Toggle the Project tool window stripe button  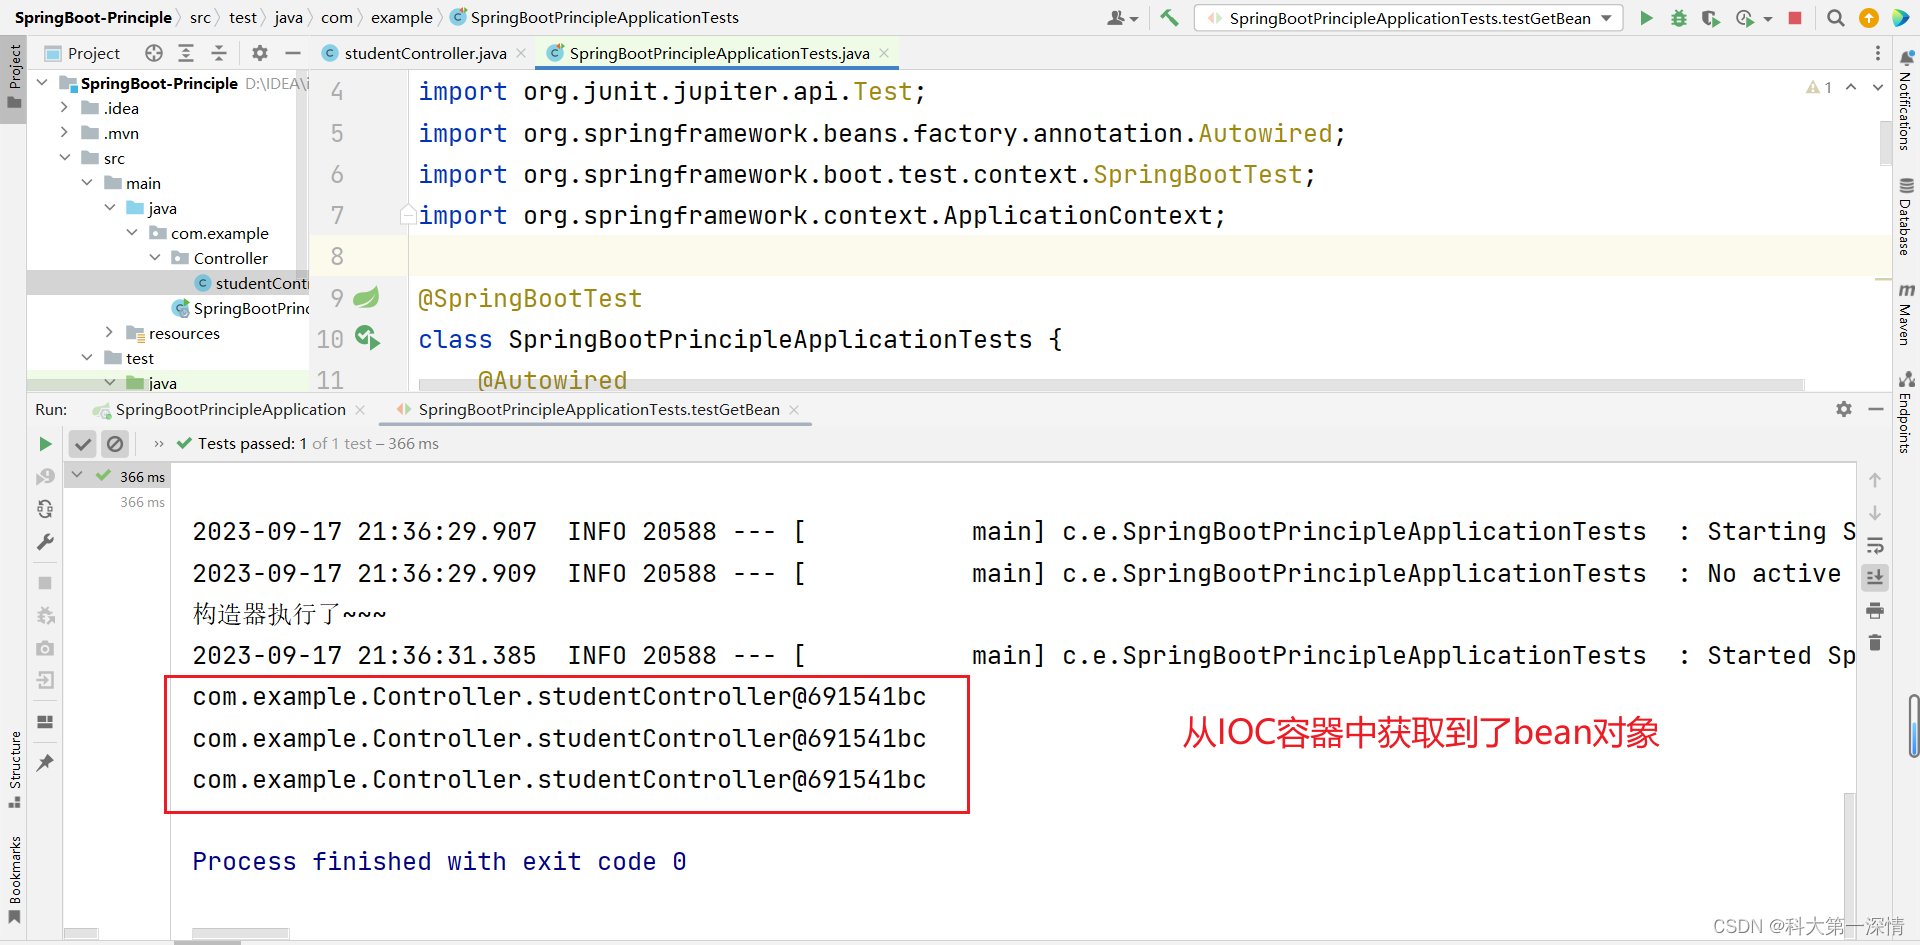click(14, 79)
